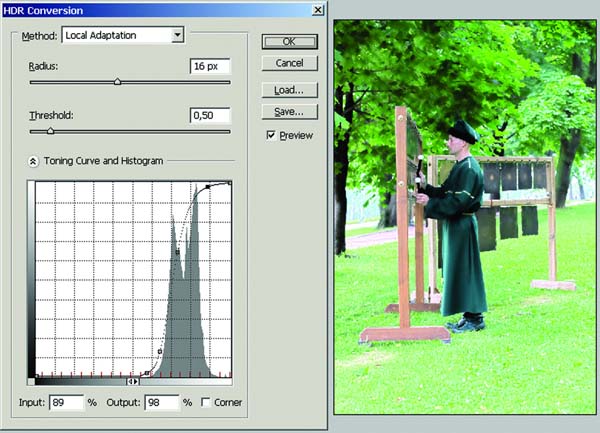Click the Load... button
The width and height of the screenshot is (600, 433).
pos(289,89)
